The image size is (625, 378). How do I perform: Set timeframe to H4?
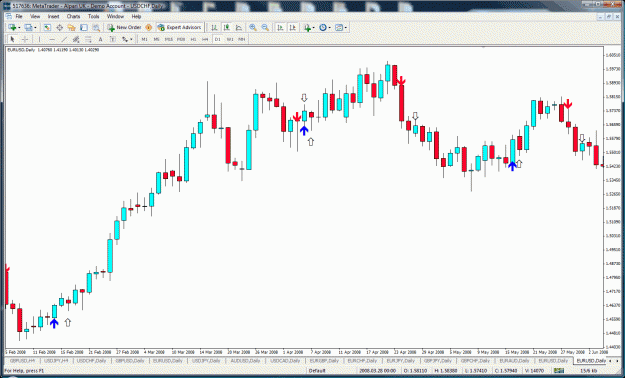point(205,39)
